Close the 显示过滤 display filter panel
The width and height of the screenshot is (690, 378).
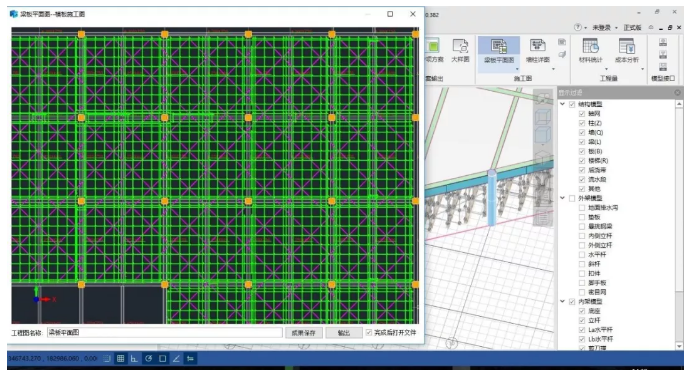click(677, 92)
